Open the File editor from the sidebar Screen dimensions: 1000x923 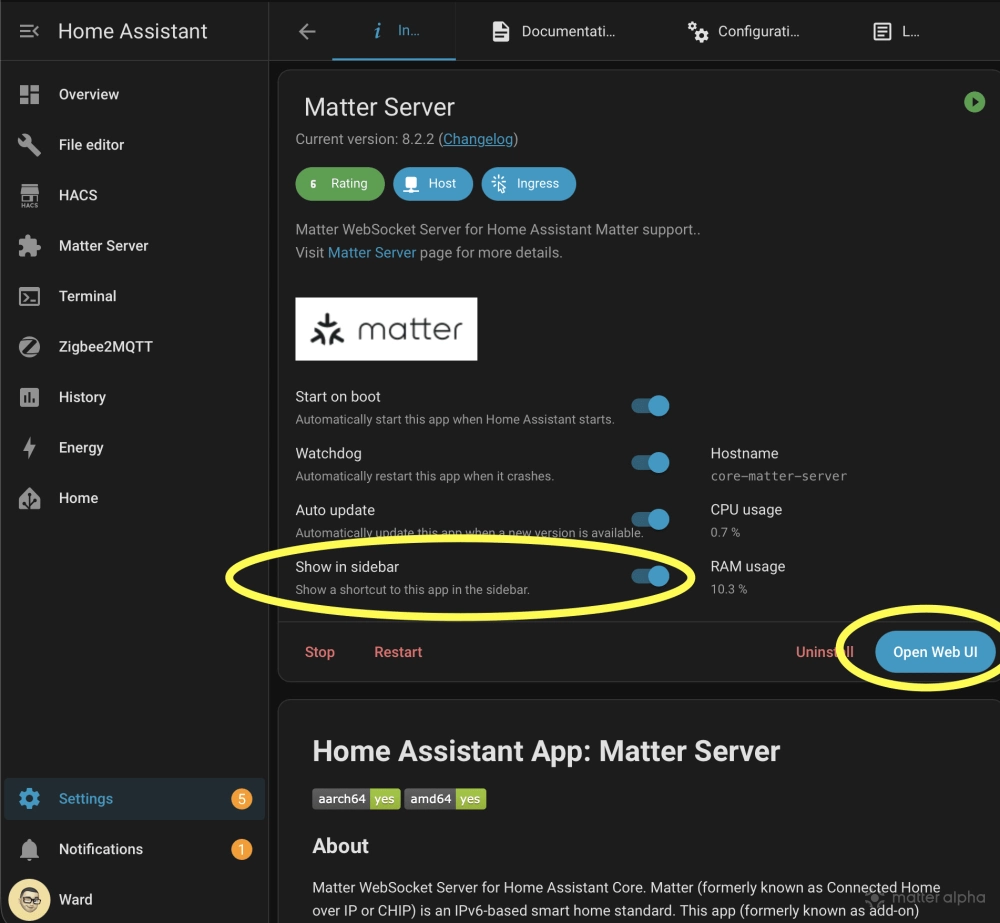pos(91,144)
